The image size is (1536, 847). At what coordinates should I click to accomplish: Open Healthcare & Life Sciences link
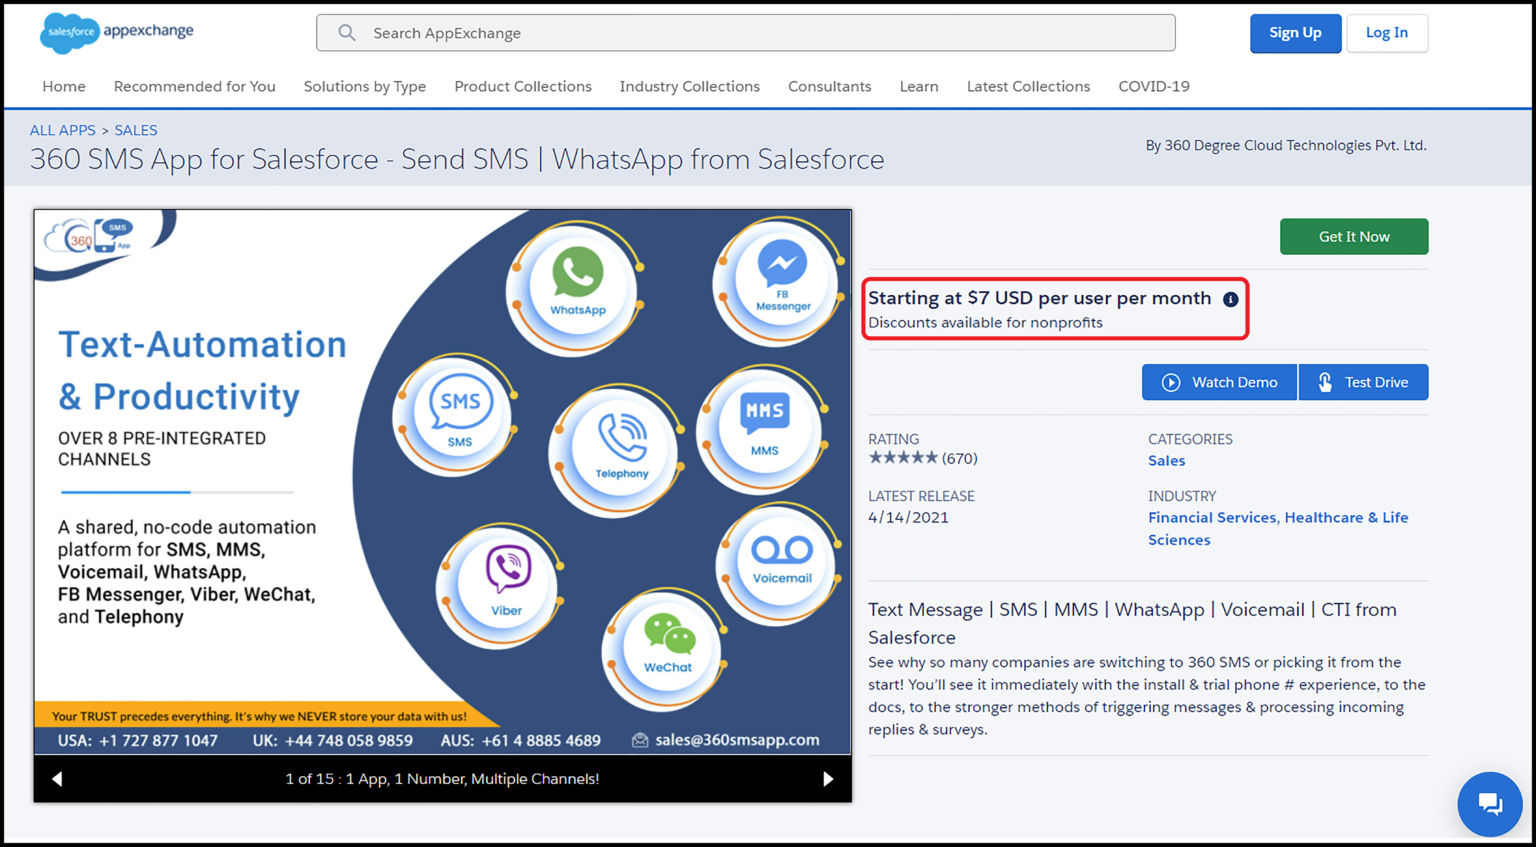1278,528
